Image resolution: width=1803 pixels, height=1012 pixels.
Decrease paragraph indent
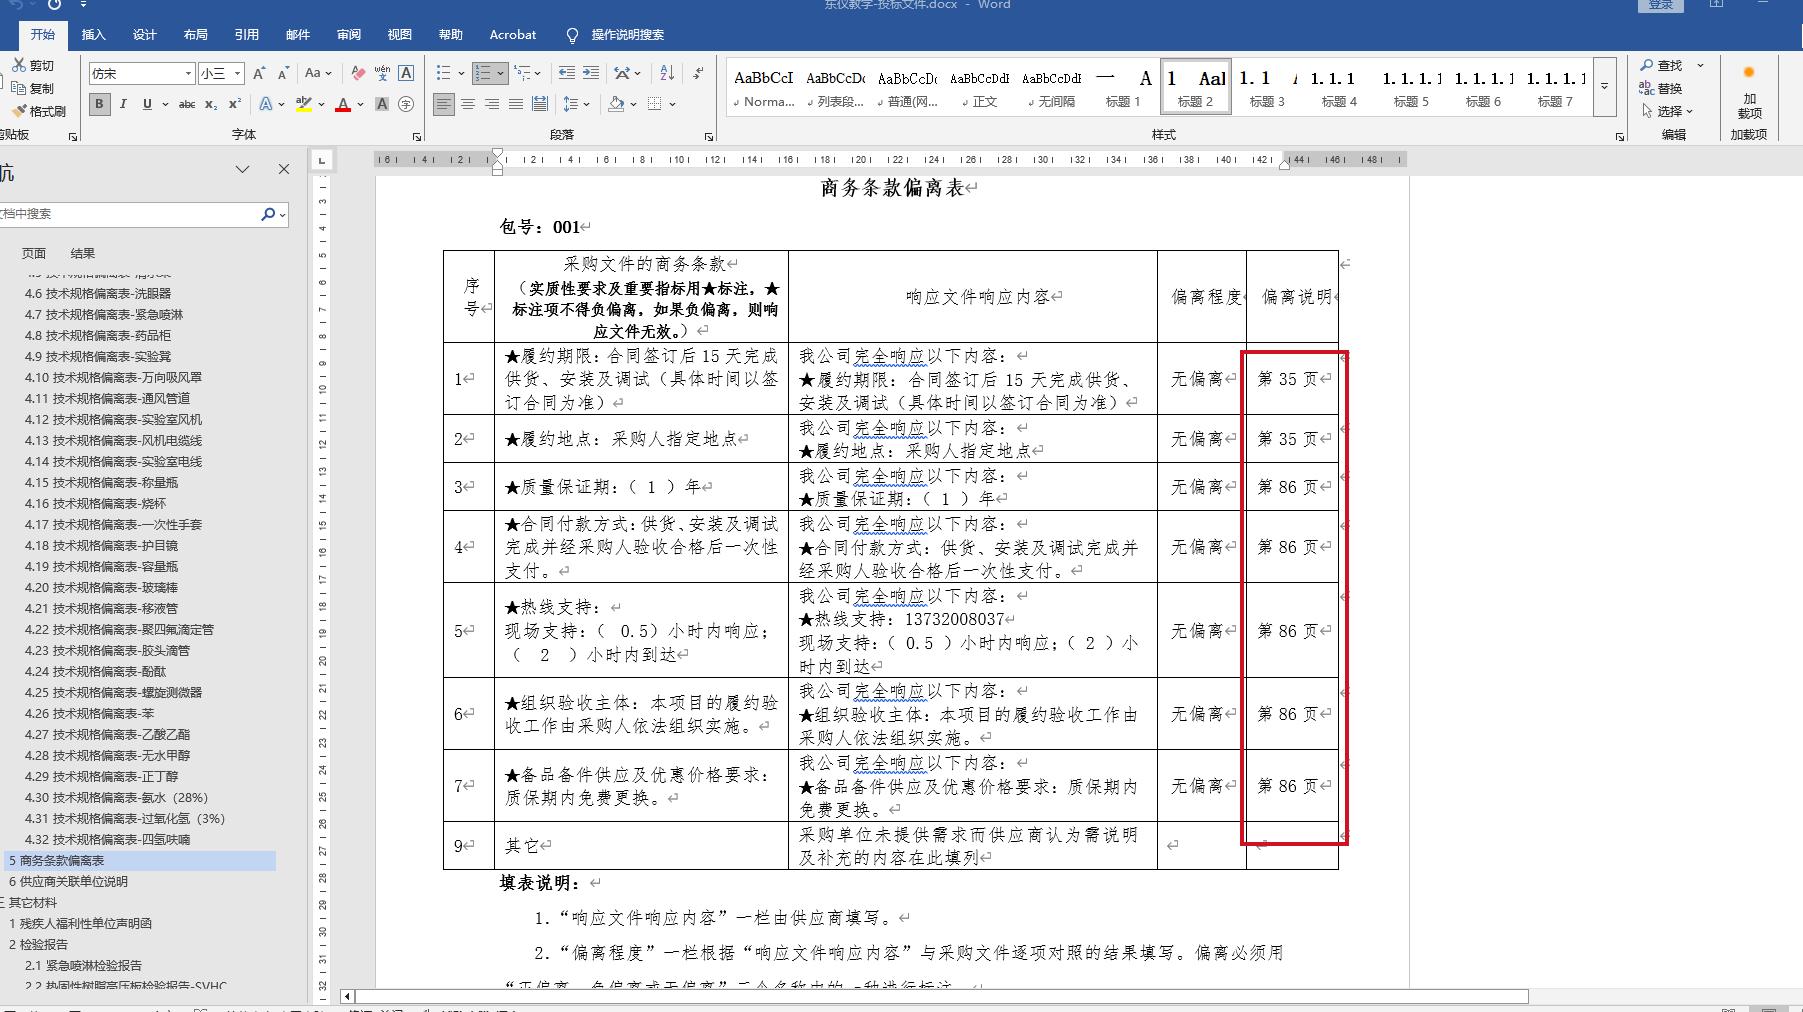click(x=567, y=73)
